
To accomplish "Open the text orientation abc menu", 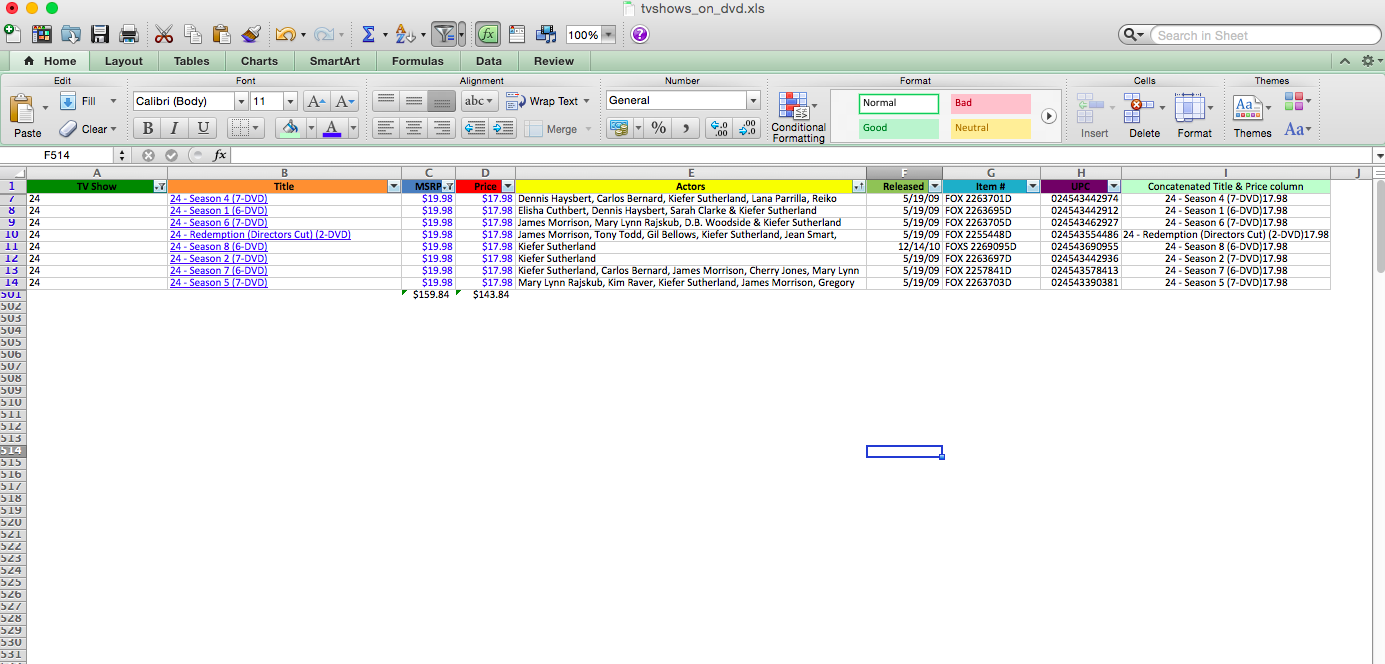I will click(479, 101).
